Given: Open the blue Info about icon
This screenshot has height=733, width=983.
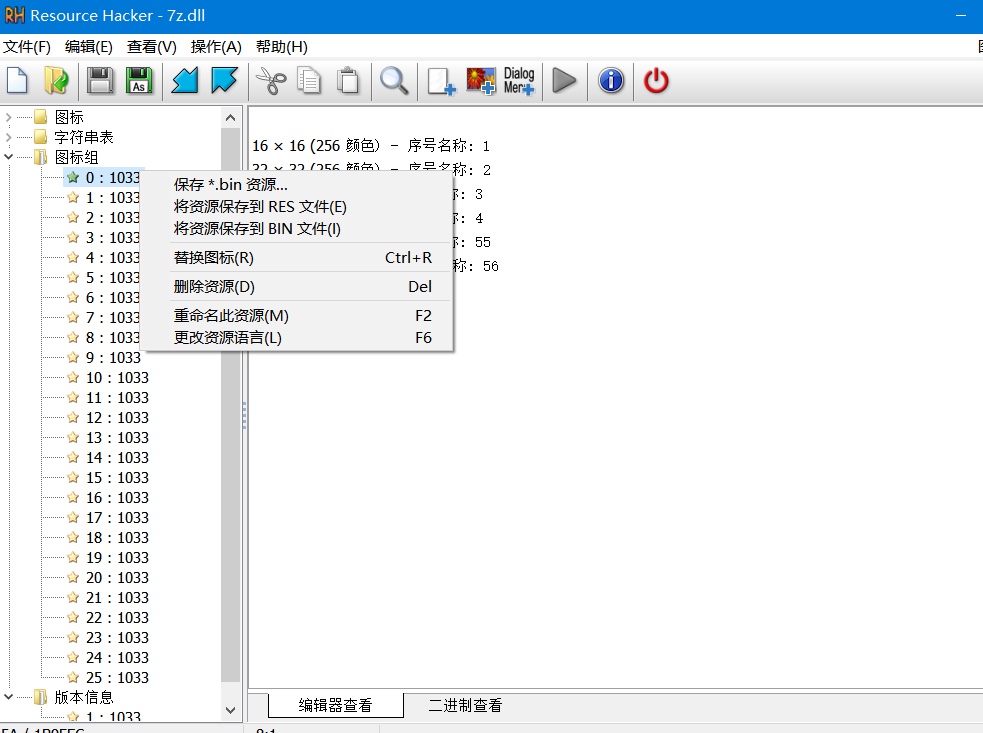Looking at the screenshot, I should coord(610,81).
